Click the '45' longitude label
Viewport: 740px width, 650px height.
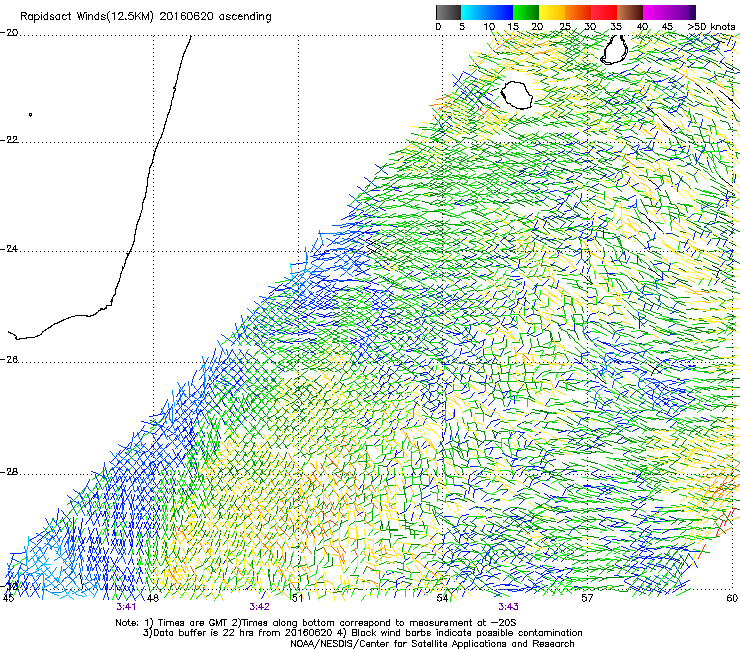[8, 598]
